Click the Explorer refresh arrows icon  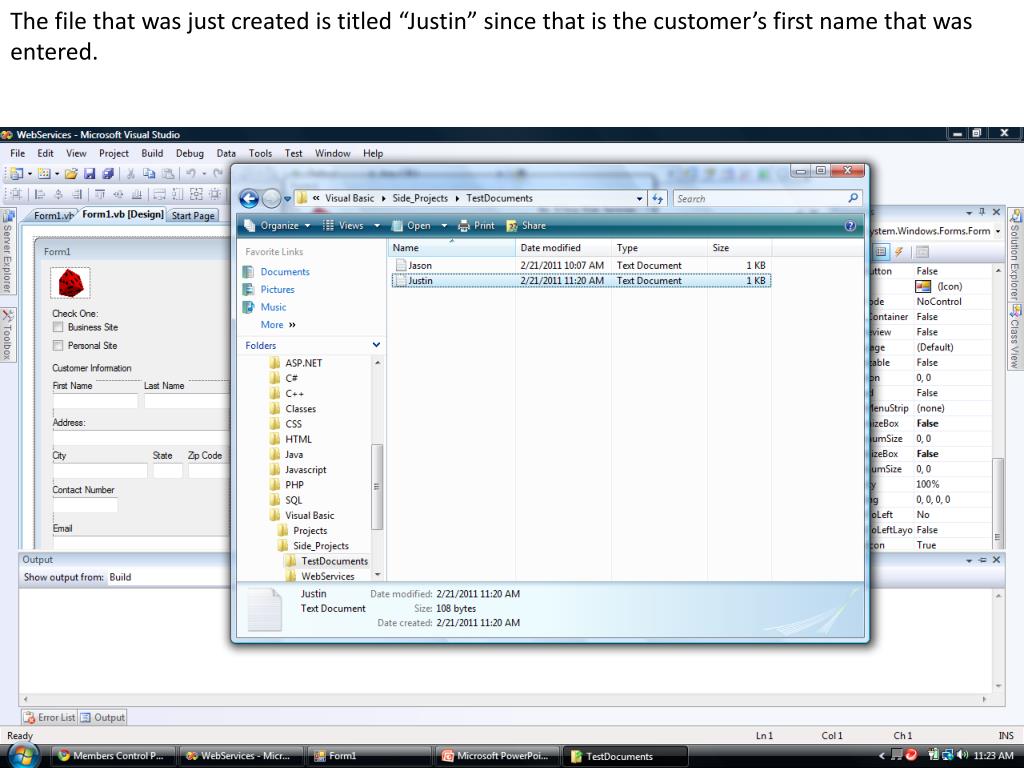[658, 199]
